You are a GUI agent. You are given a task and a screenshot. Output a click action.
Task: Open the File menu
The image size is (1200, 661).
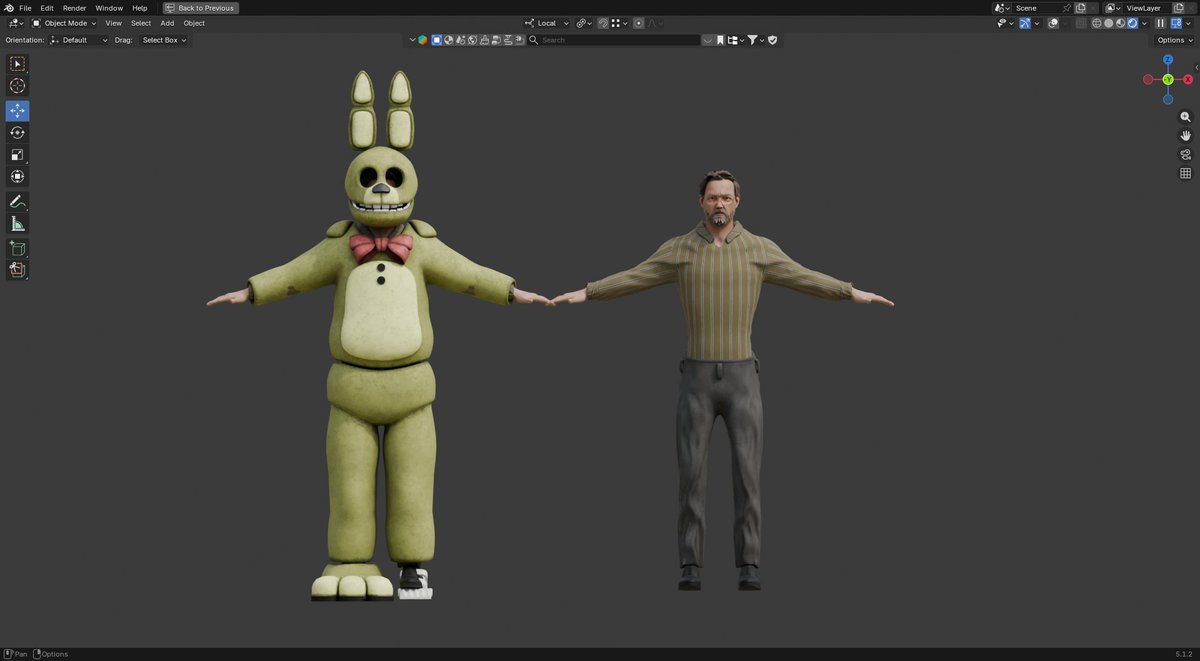pyautogui.click(x=25, y=8)
